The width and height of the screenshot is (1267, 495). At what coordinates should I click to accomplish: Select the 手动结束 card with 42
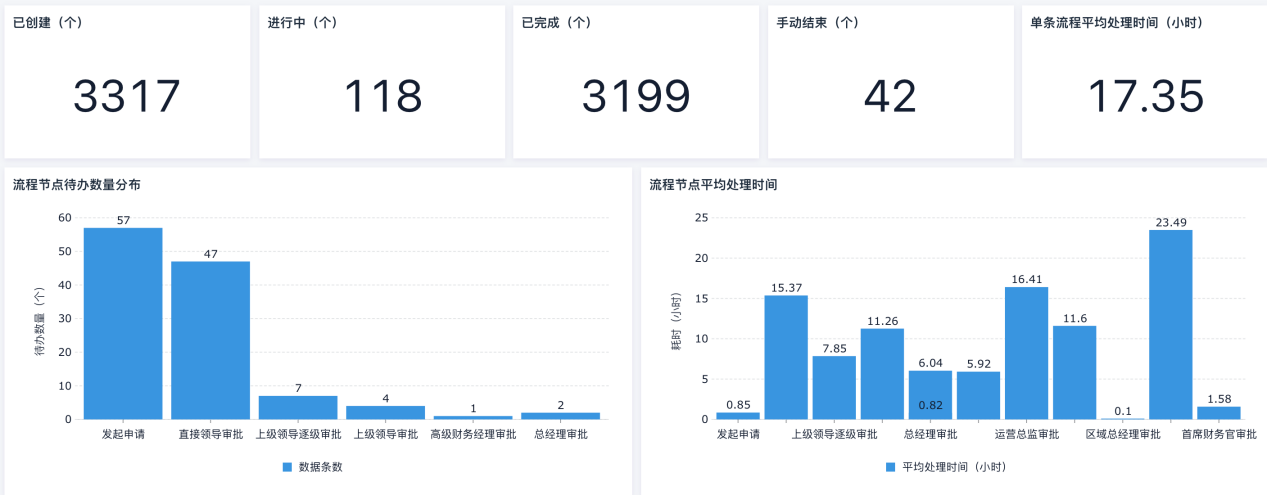(x=890, y=96)
